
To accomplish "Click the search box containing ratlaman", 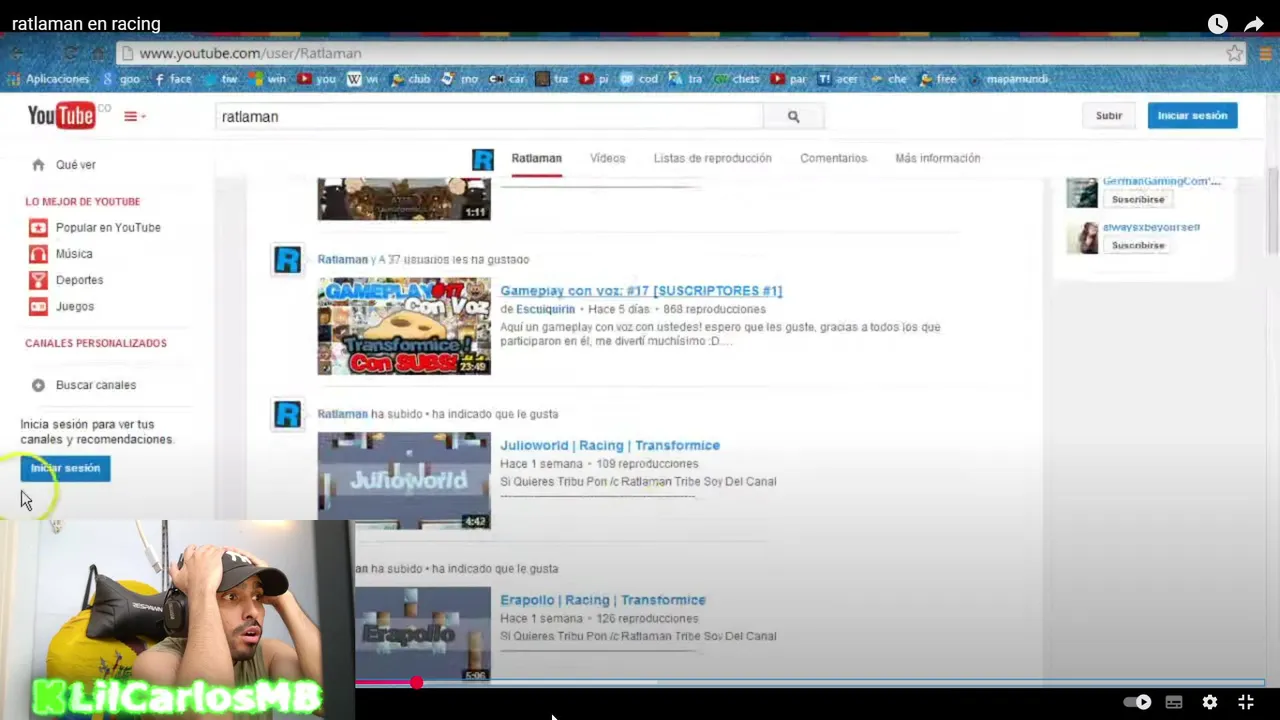I will [x=490, y=117].
